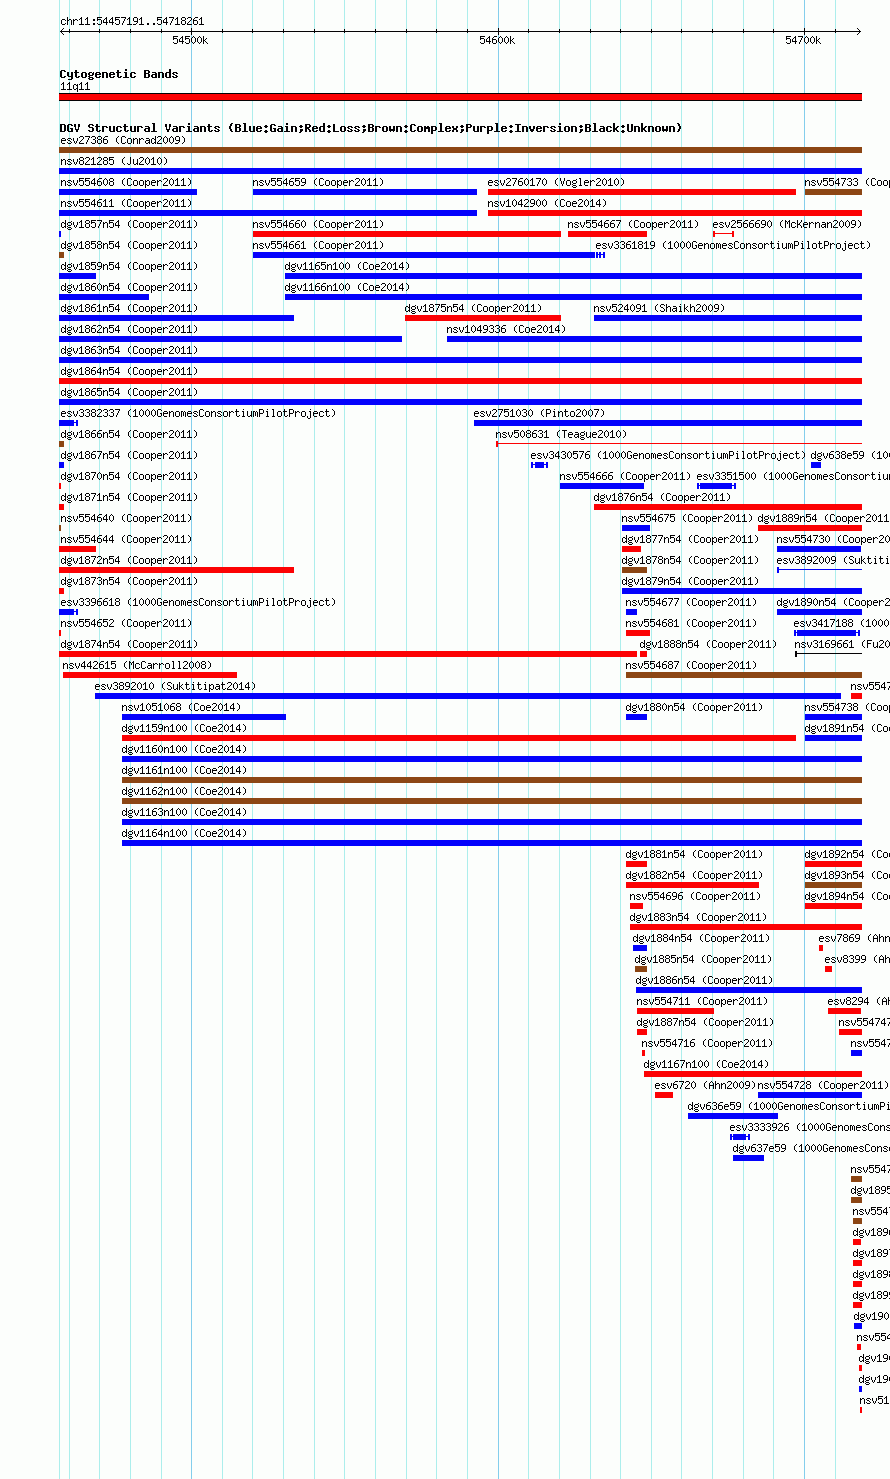The height and width of the screenshot is (1479, 890).
Task: Select dgv1166n100 (Coe2014) label
Action: coord(347,287)
